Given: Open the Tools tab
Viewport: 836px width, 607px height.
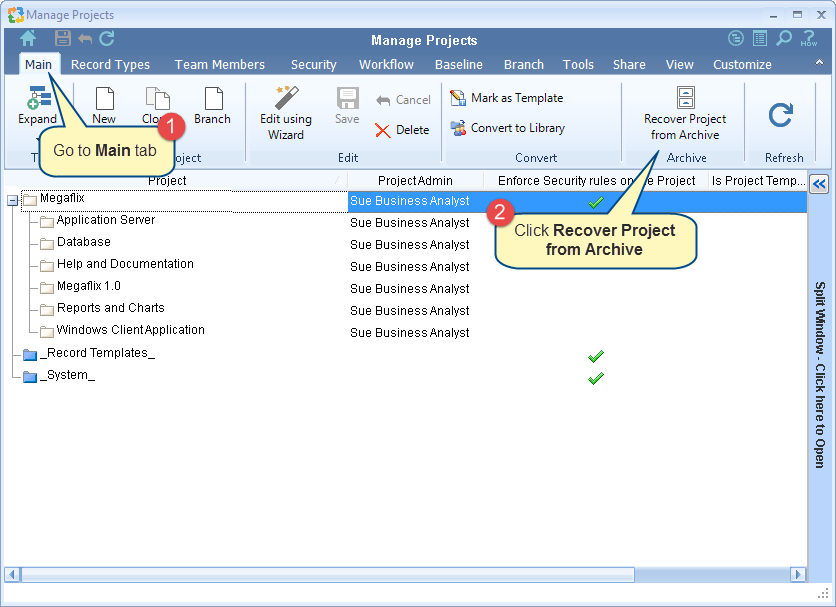Looking at the screenshot, I should click(578, 65).
